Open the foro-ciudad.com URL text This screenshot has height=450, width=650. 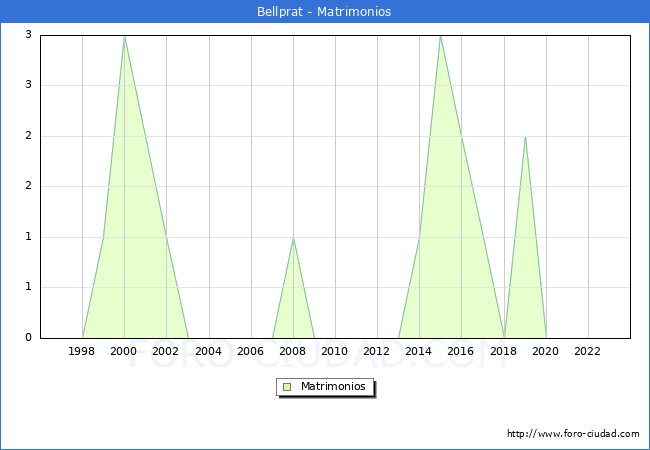pos(573,434)
